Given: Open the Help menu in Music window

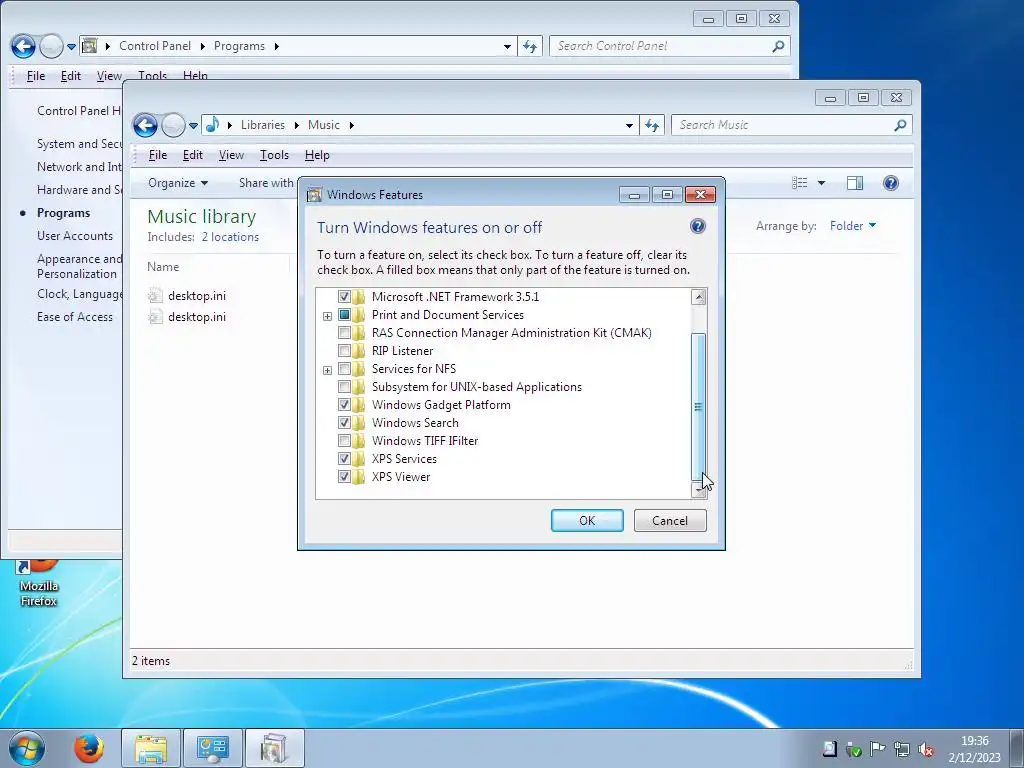Looking at the screenshot, I should click(x=317, y=155).
